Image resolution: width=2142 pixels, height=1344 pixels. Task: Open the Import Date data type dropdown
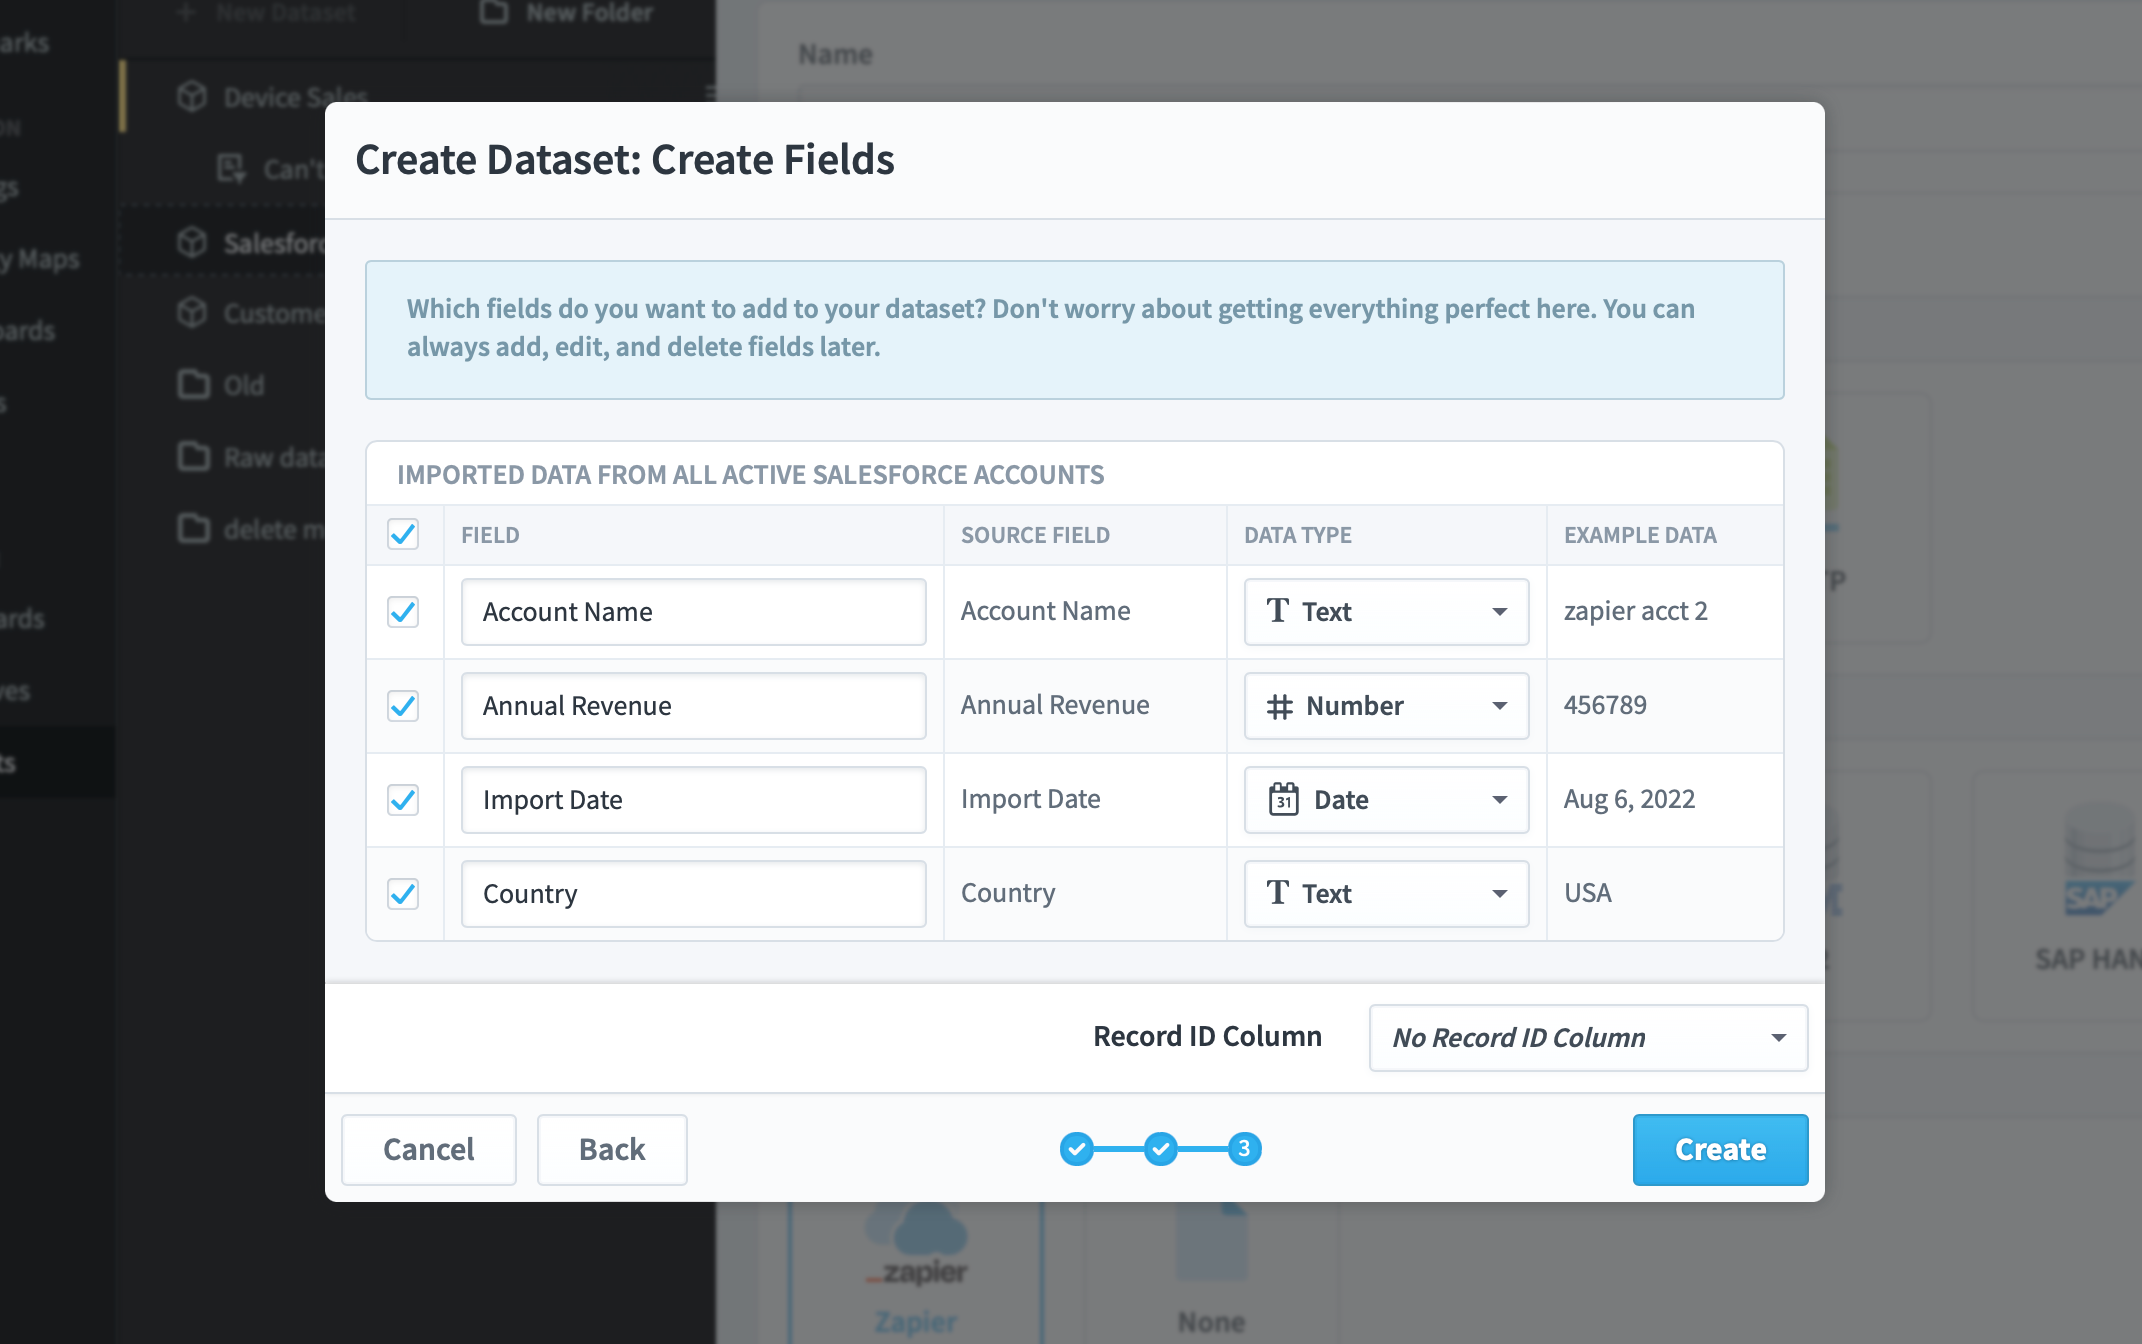[x=1386, y=800]
